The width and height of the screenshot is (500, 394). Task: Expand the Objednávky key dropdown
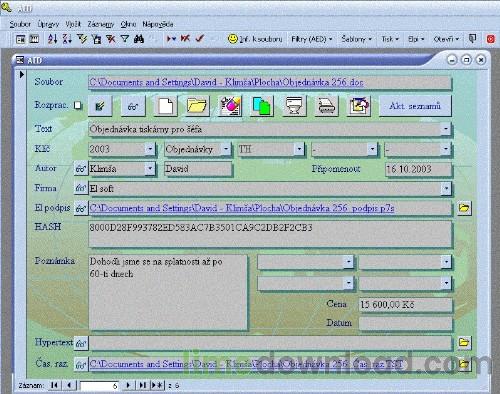click(226, 149)
